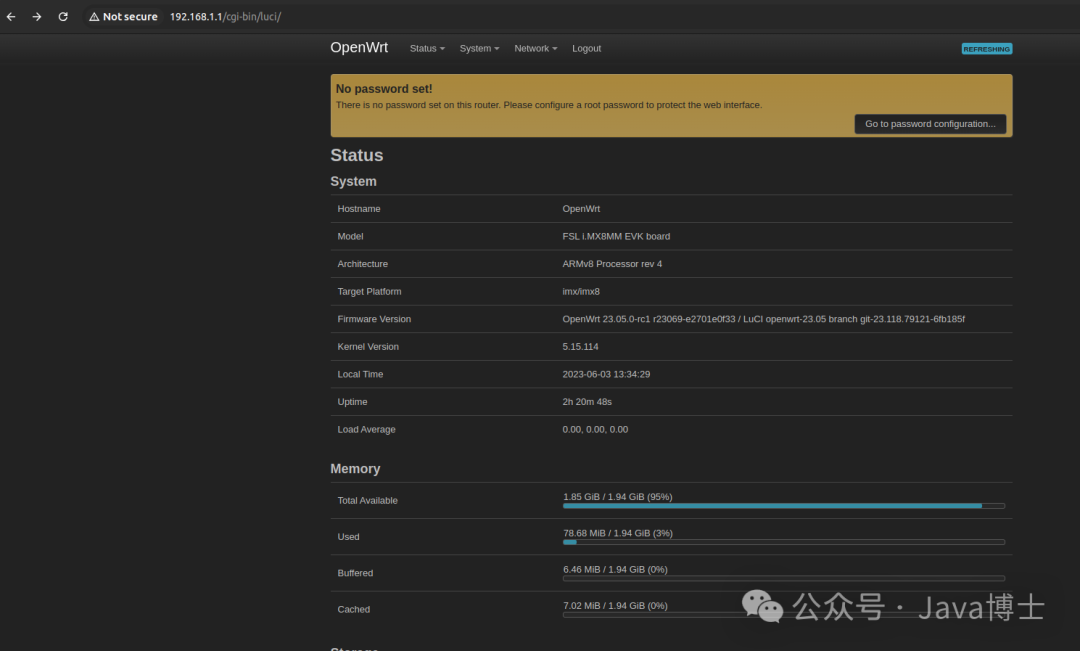Go forward using the browser forward arrow
Screen dimensions: 1080x651
coord(36,16)
